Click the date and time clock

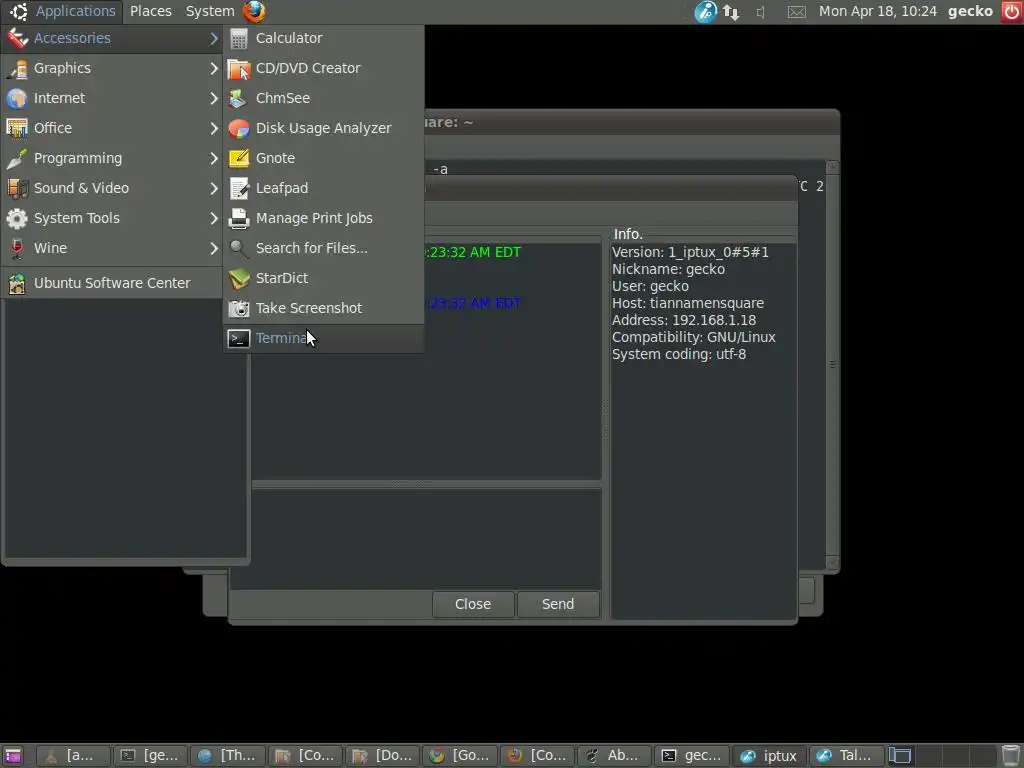[x=878, y=11]
